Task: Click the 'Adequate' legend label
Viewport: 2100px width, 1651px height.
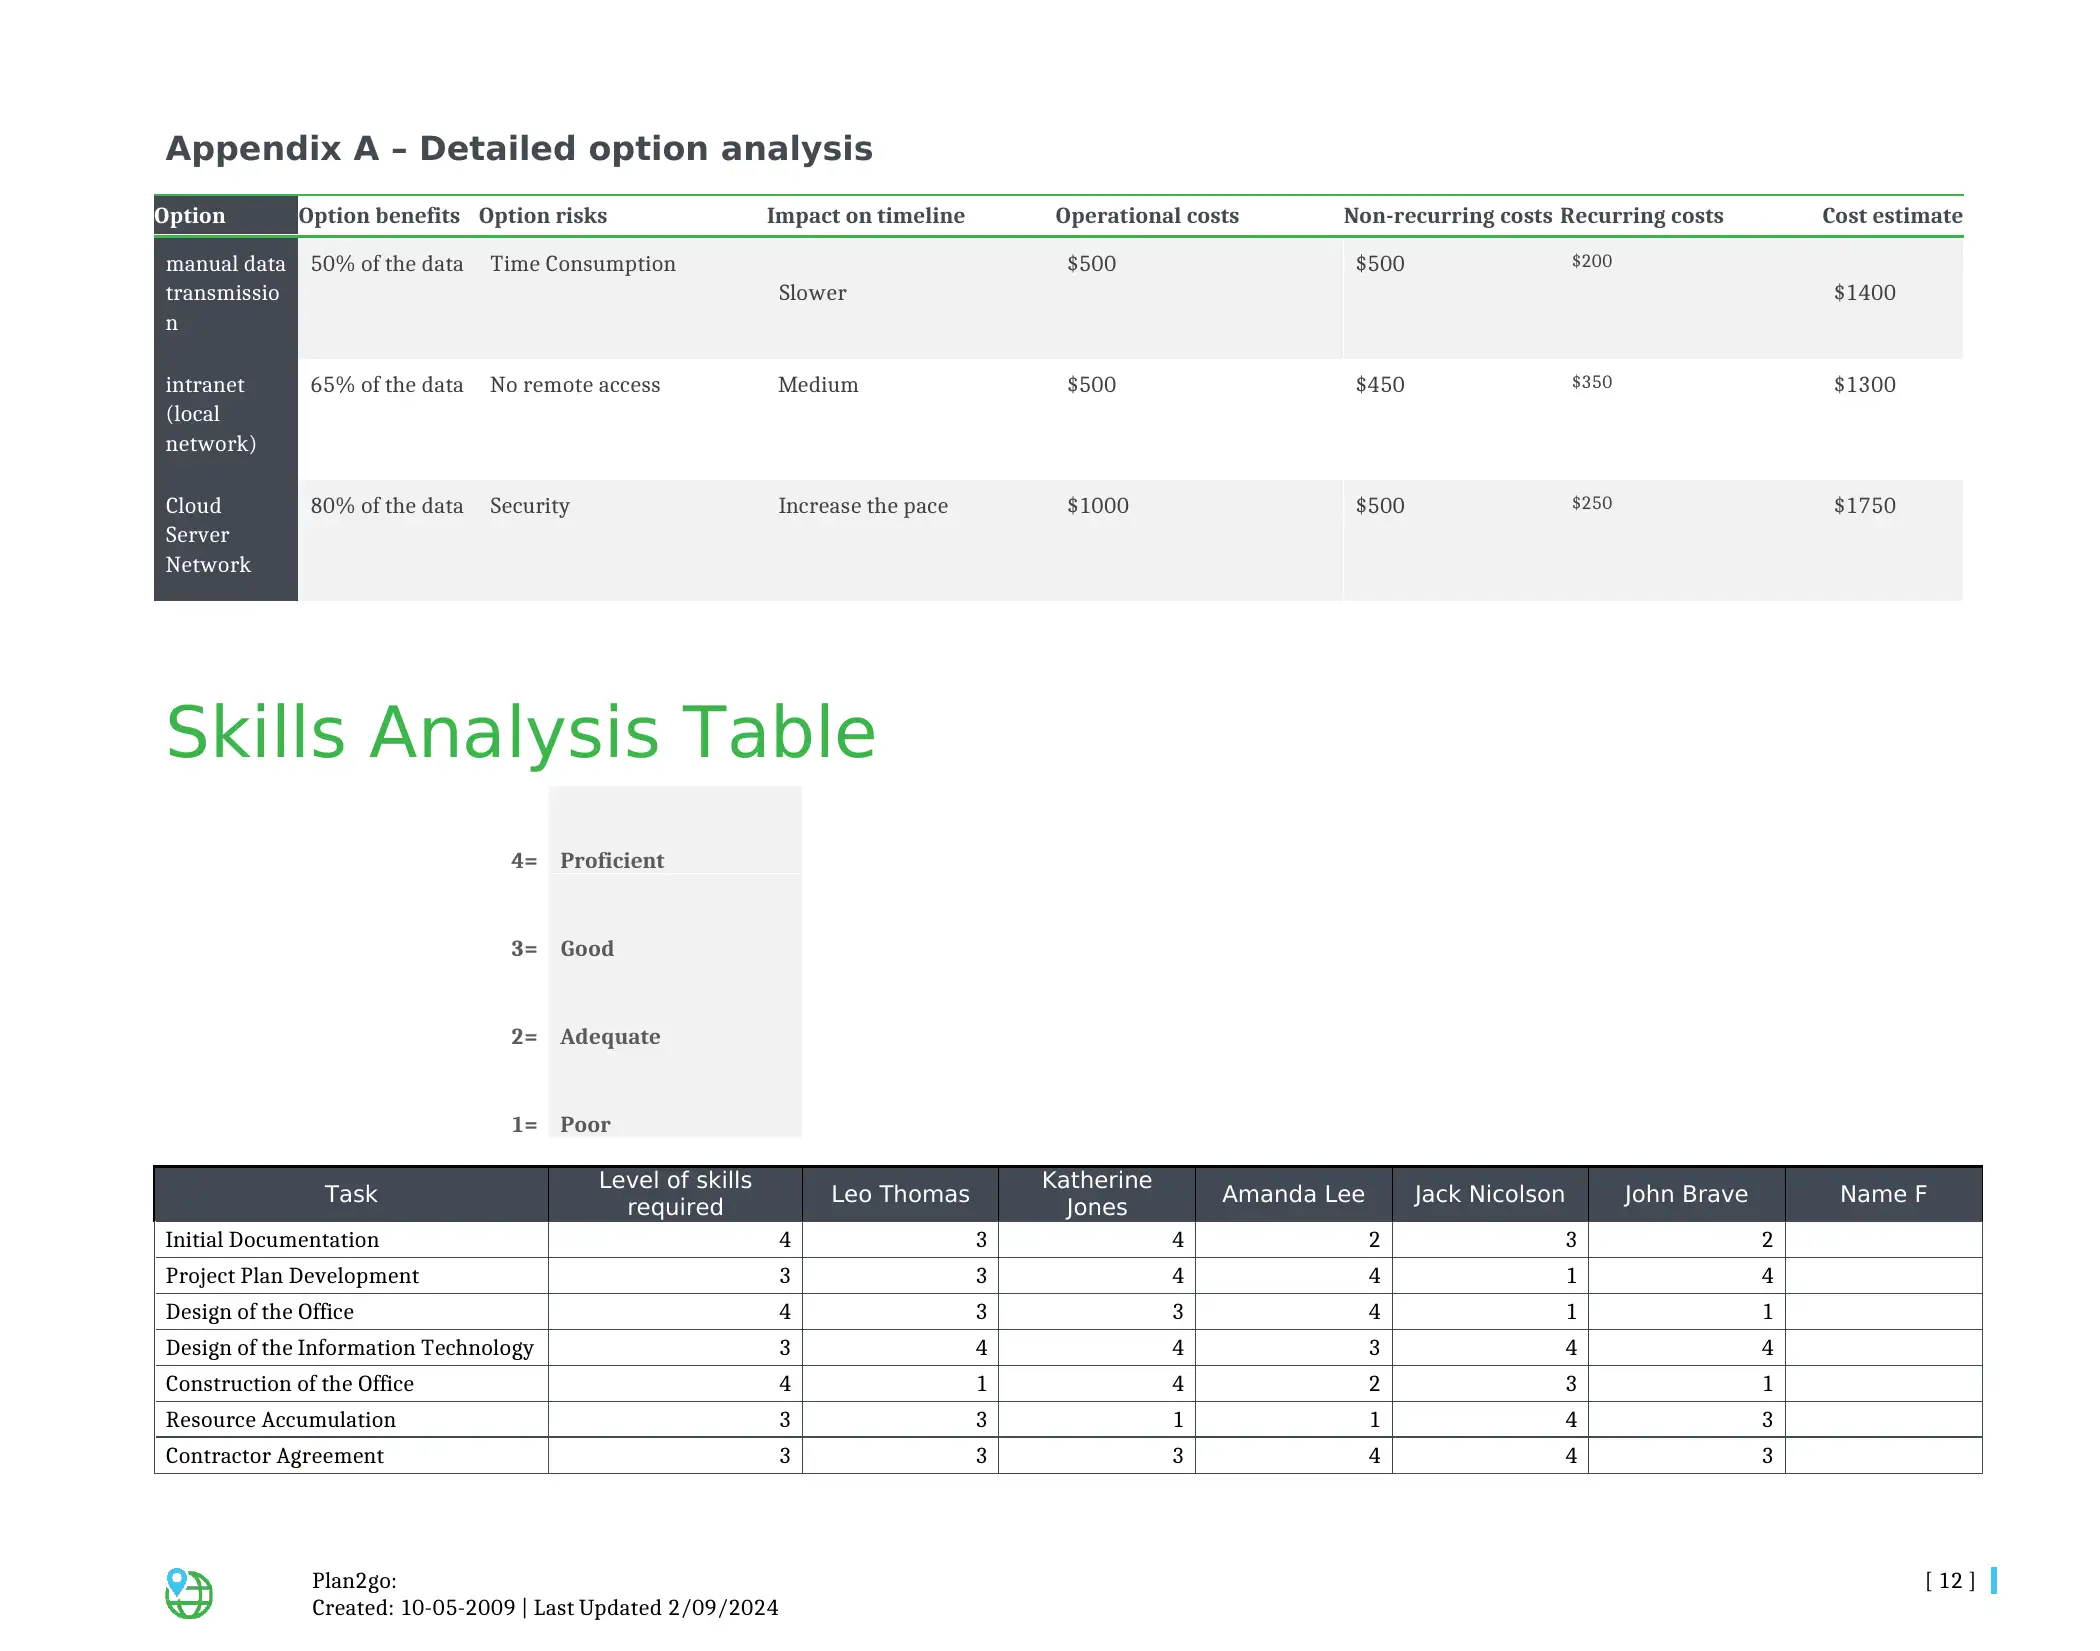Action: tap(610, 1037)
